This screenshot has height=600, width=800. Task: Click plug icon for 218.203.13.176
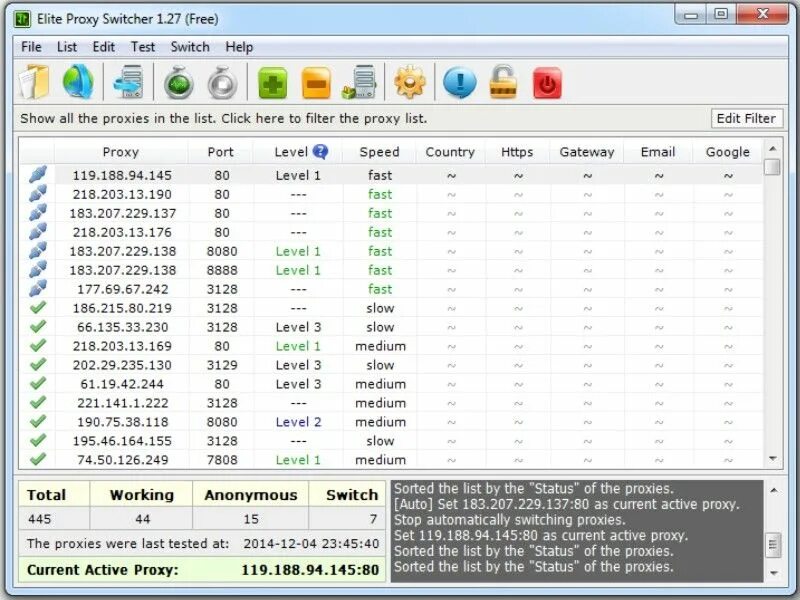tap(38, 231)
